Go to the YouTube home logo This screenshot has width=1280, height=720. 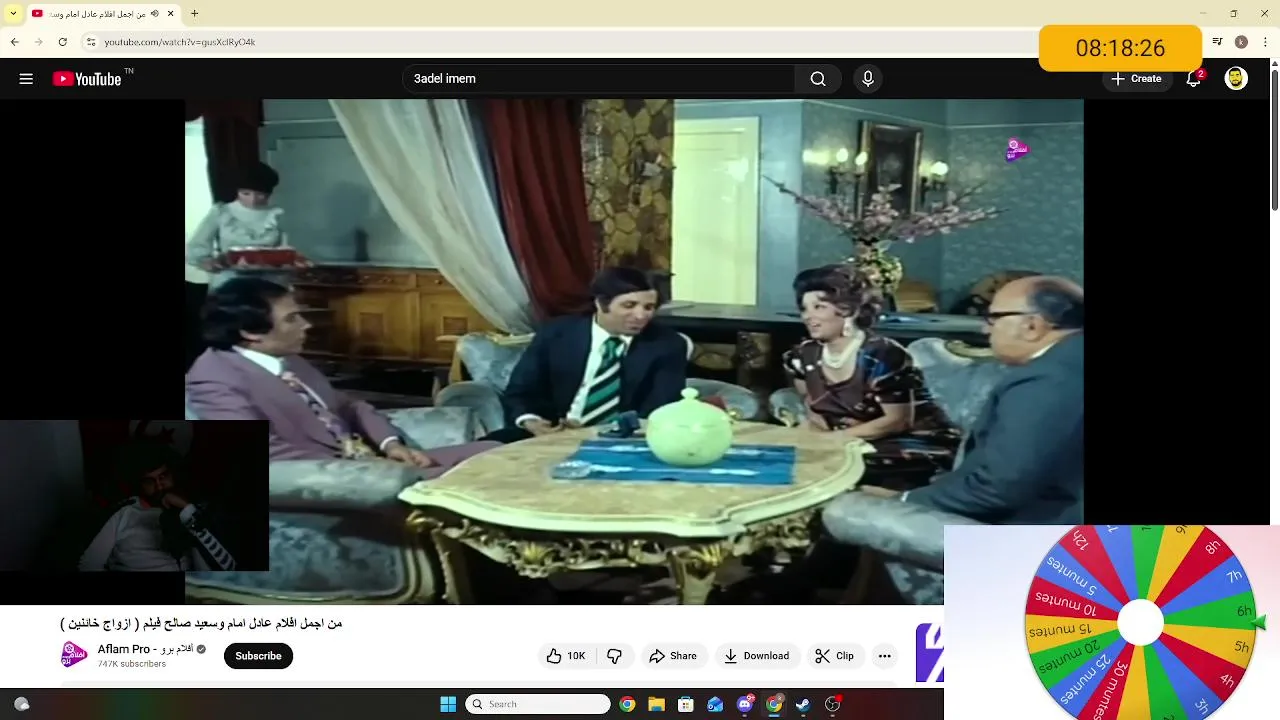[87, 79]
